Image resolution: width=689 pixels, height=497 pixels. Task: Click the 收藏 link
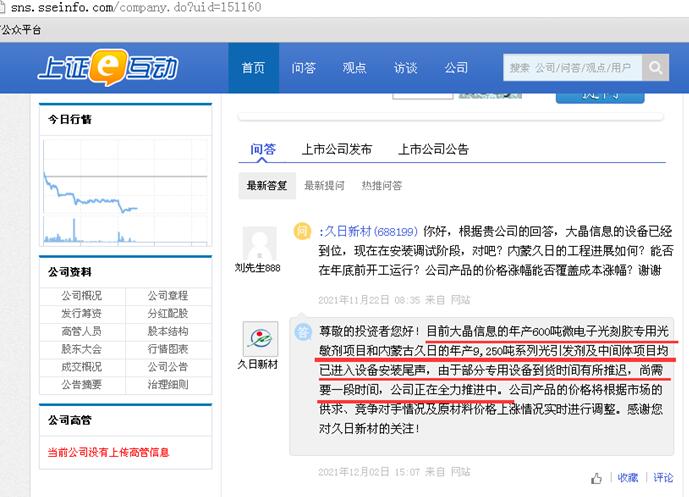click(627, 478)
